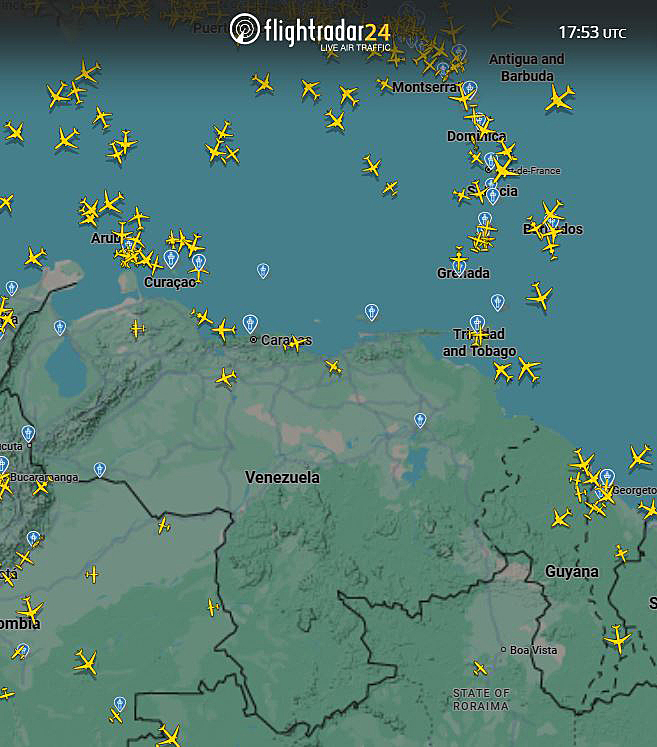657x747 pixels.
Task: Select the Boa Vista city marker
Action: pos(504,650)
